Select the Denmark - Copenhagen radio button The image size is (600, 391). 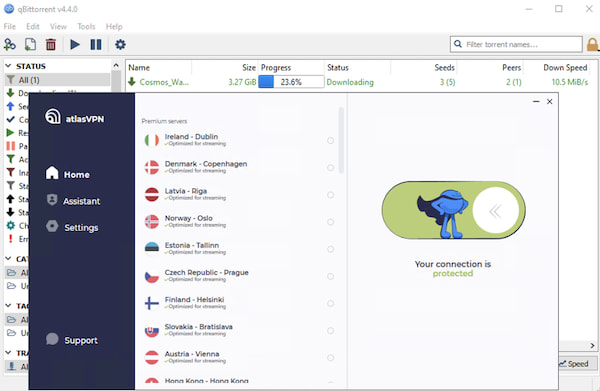coord(331,168)
